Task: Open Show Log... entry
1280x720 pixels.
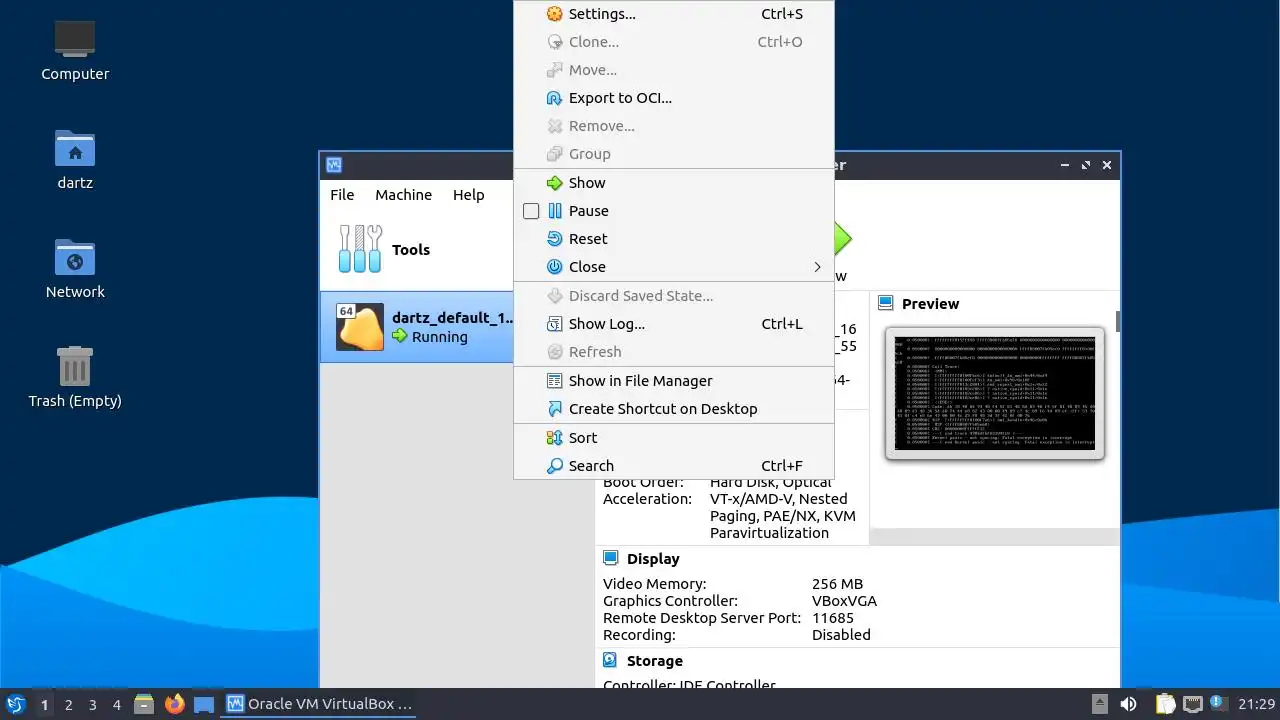Action: coord(673,324)
